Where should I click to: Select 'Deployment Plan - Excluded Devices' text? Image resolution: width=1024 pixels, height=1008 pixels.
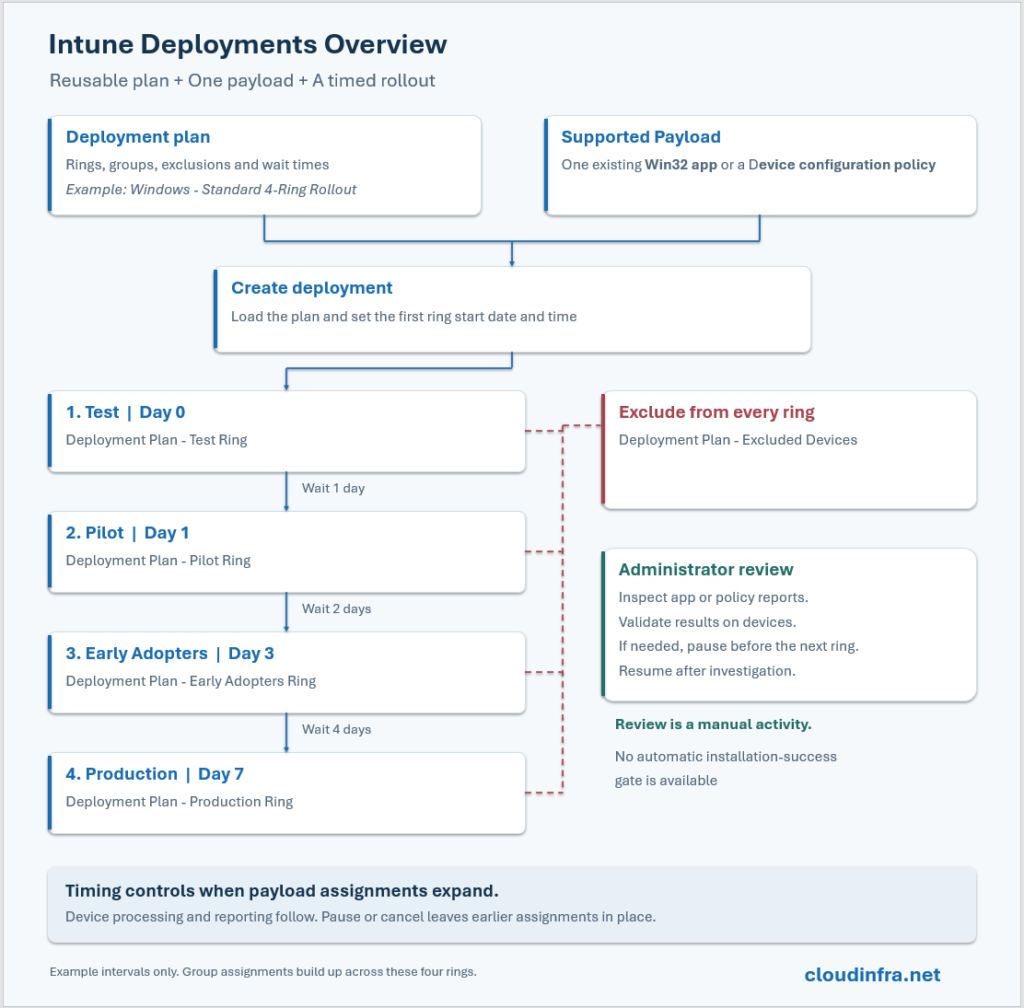pos(738,440)
